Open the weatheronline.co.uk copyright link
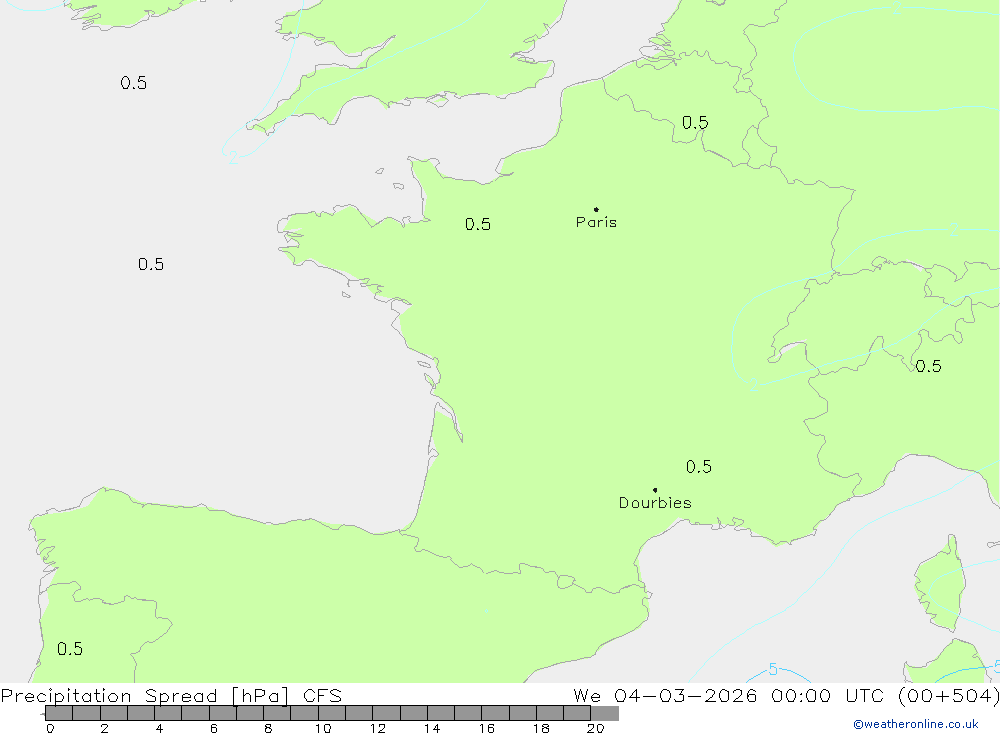Image resolution: width=1000 pixels, height=733 pixels. coord(916,724)
